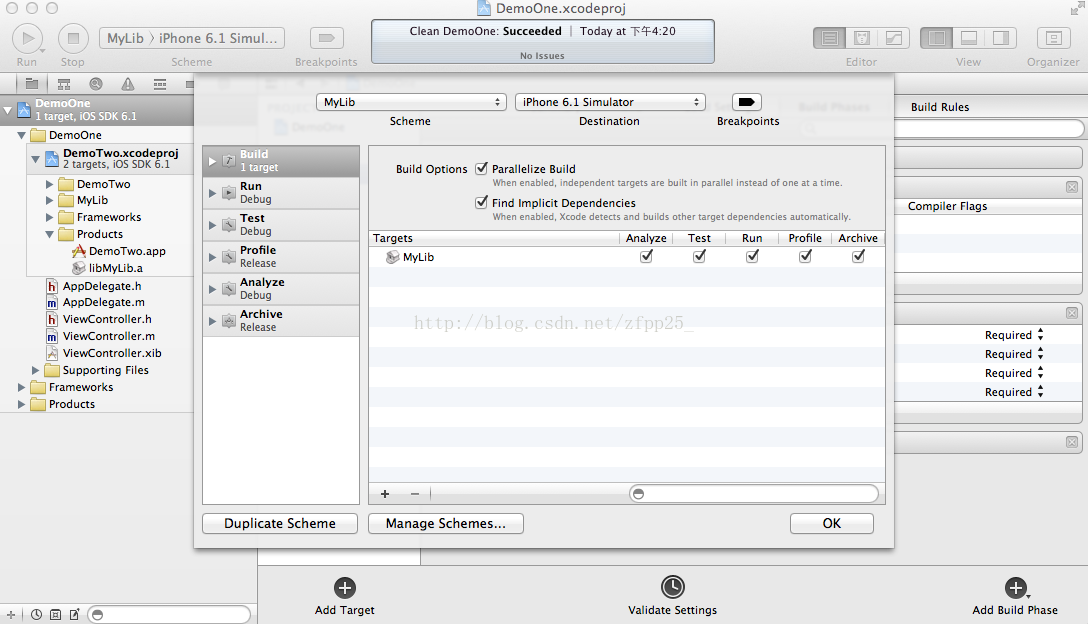Expand the Supporting Files folder
Viewport: 1088px width, 624px height.
[x=35, y=371]
